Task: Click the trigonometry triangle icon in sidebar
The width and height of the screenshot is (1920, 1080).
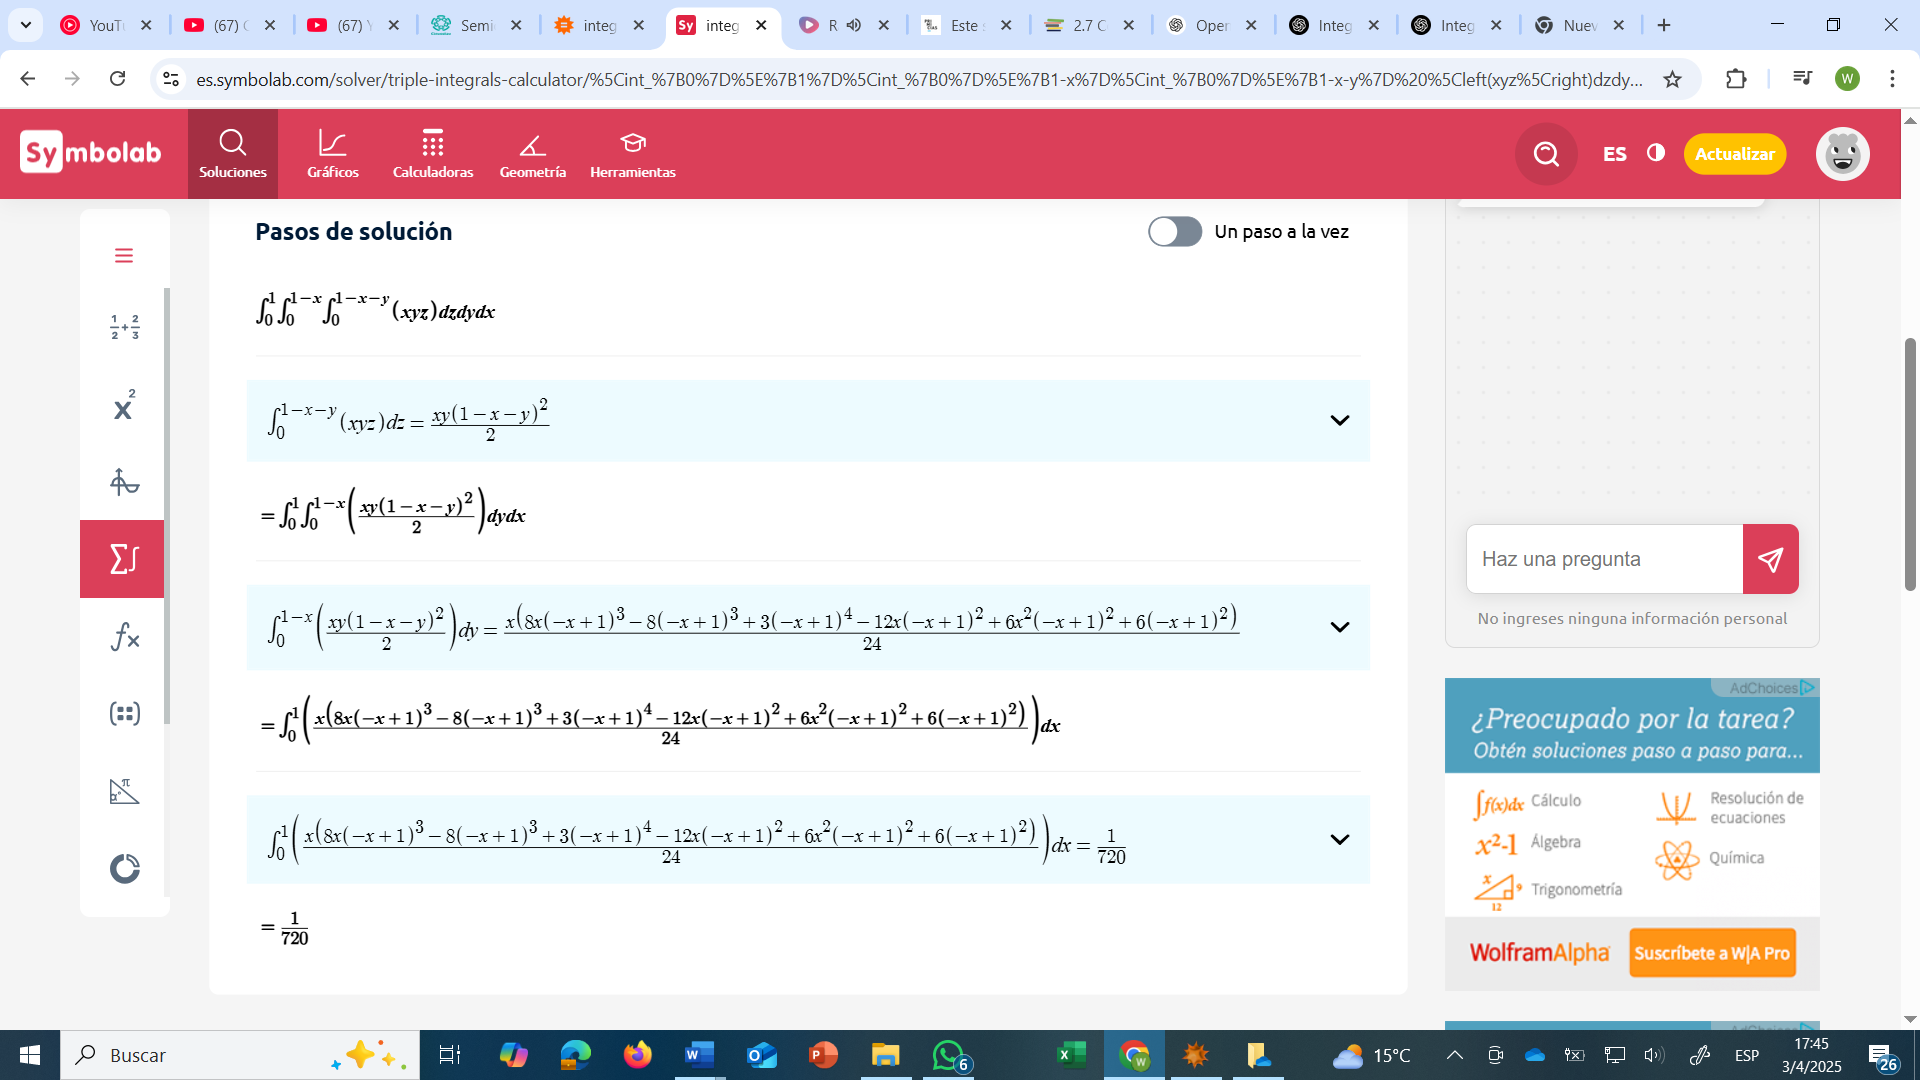Action: pos(124,791)
